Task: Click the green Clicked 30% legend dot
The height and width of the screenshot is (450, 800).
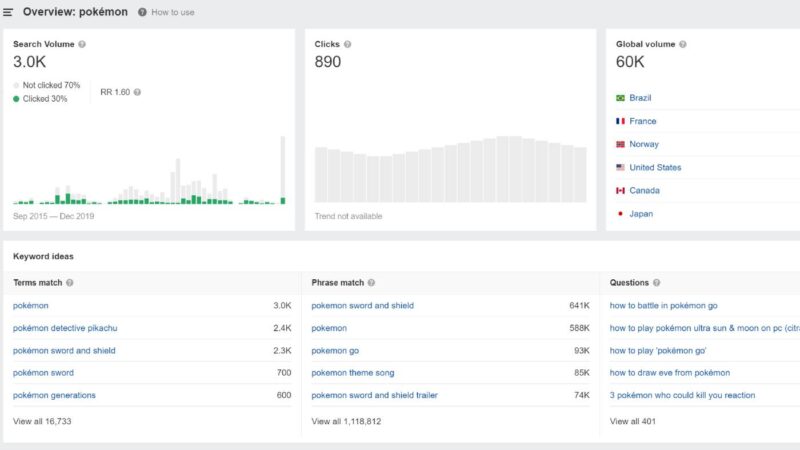Action: [16, 99]
